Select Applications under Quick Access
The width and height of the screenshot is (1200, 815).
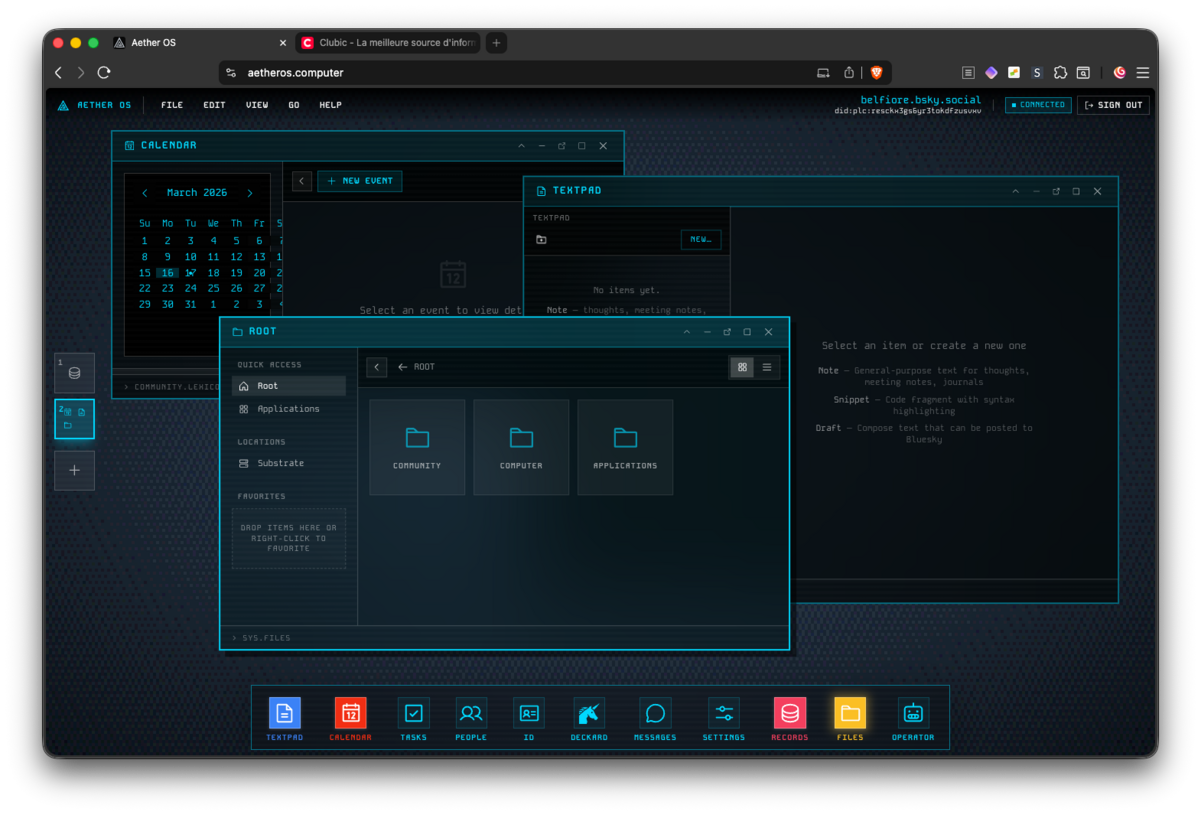pos(289,409)
